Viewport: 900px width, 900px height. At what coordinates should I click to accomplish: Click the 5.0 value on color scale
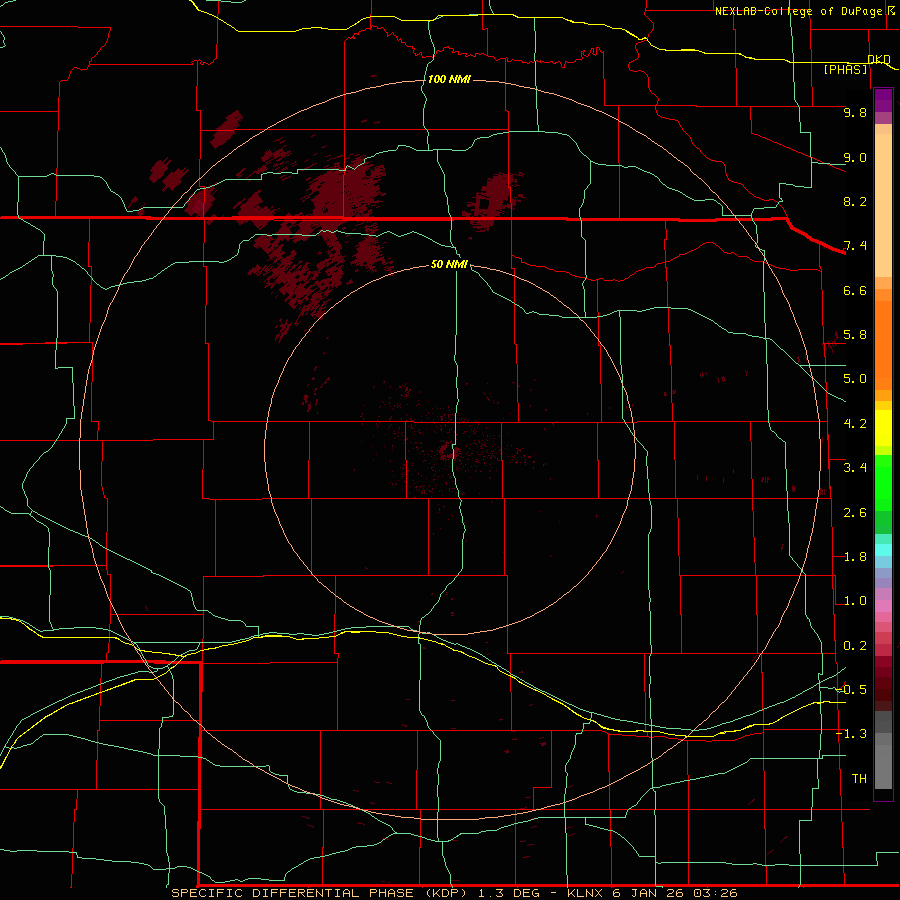coord(855,379)
